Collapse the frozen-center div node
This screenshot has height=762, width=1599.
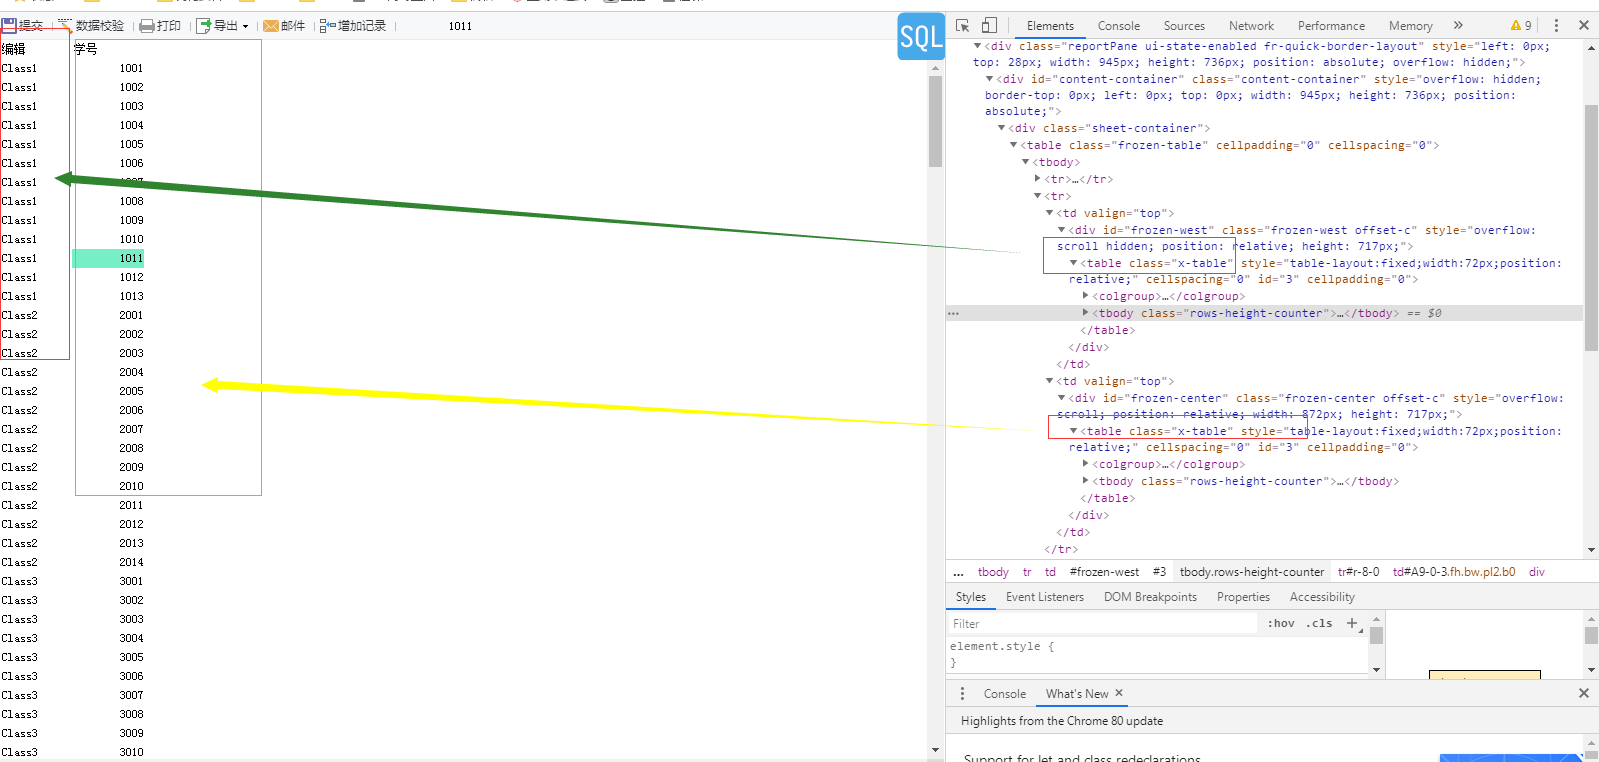click(1062, 398)
